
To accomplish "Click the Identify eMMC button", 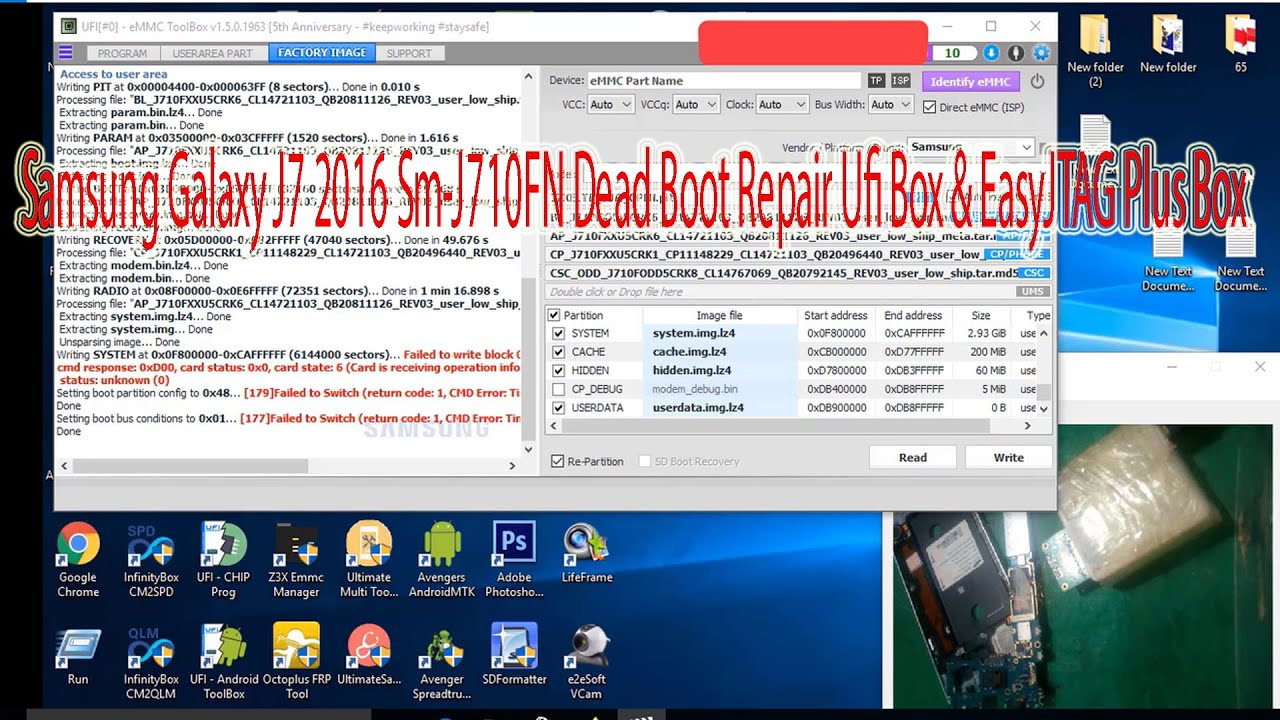I will 970,81.
